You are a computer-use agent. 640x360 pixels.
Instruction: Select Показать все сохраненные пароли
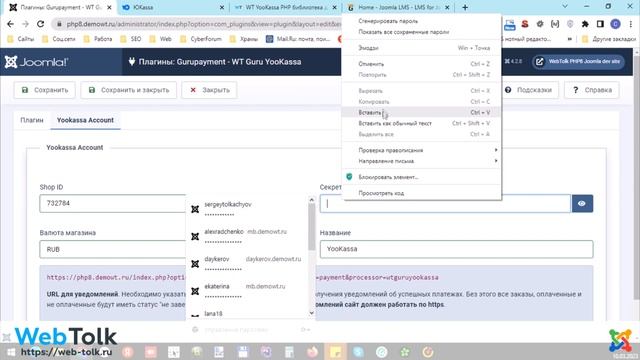tap(421, 32)
